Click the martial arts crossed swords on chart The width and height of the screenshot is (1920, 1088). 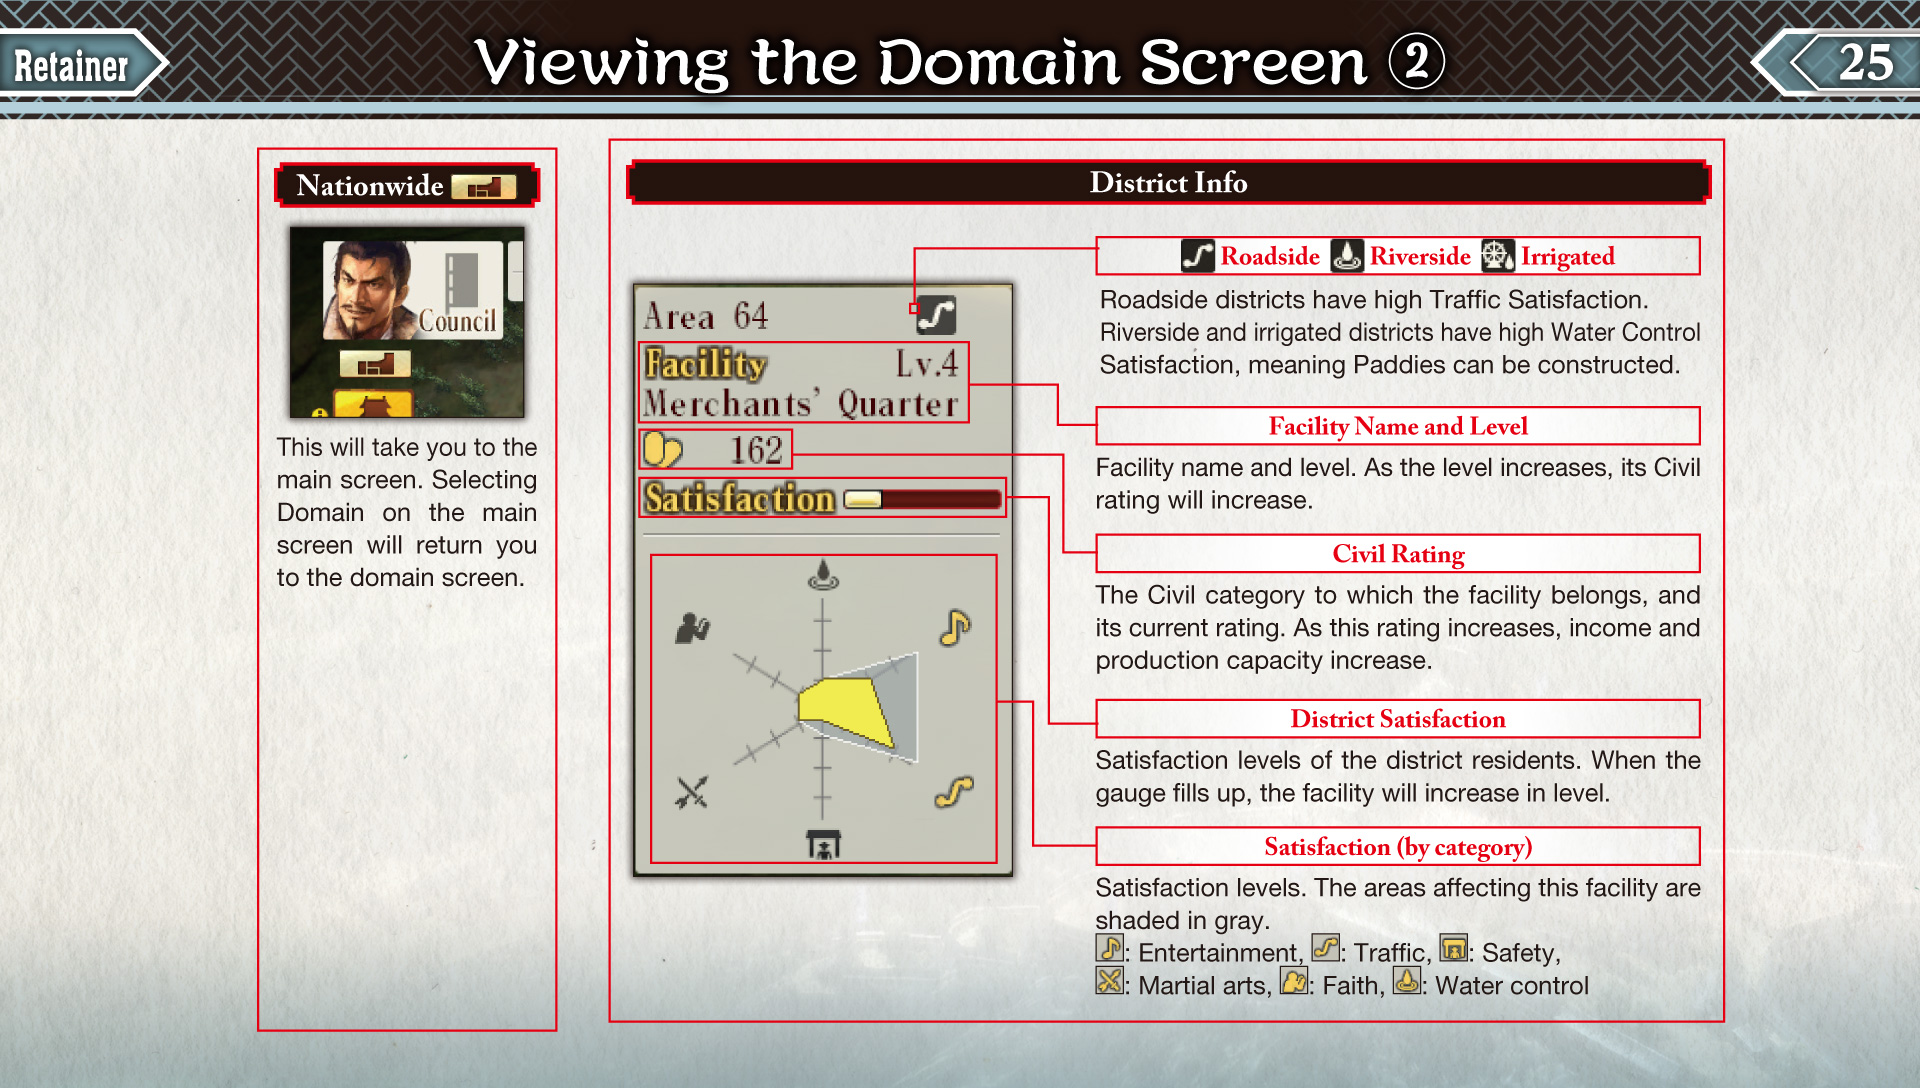(x=691, y=792)
